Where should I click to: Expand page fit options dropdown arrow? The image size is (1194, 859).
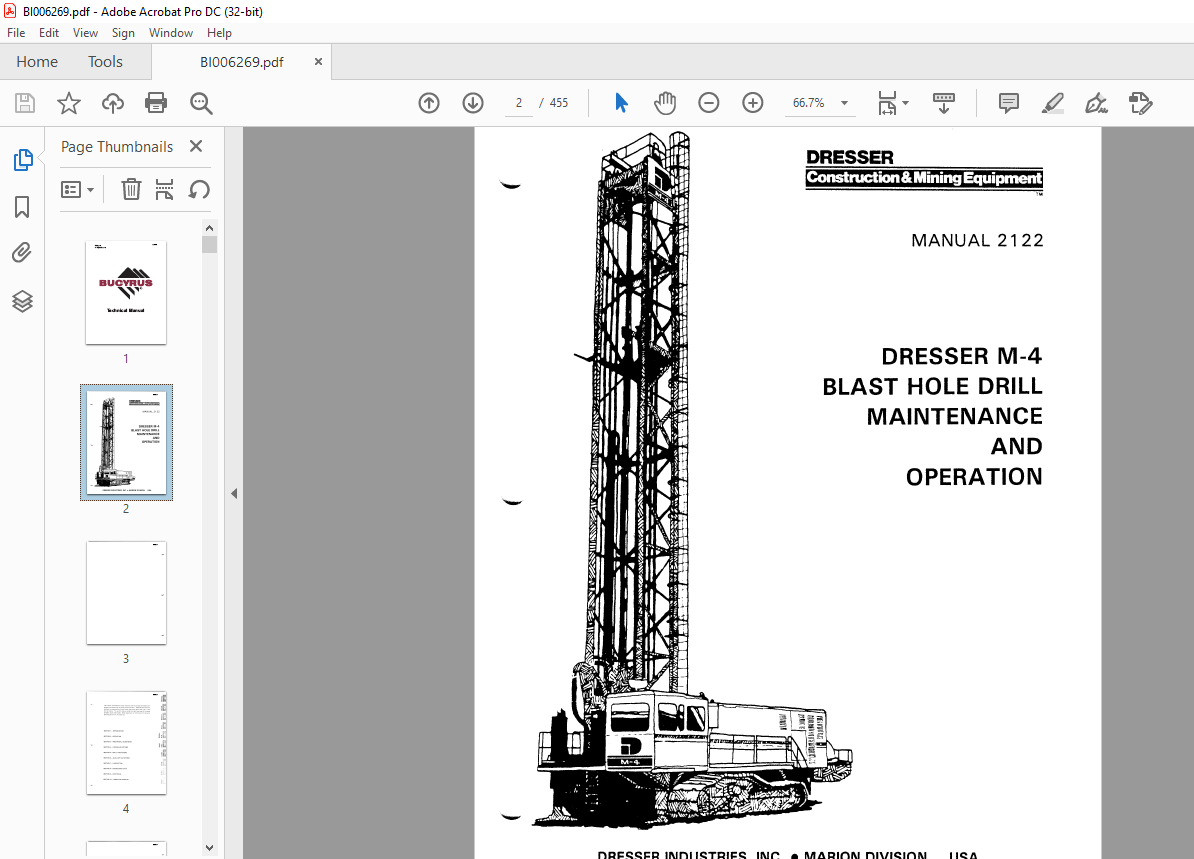(x=905, y=103)
